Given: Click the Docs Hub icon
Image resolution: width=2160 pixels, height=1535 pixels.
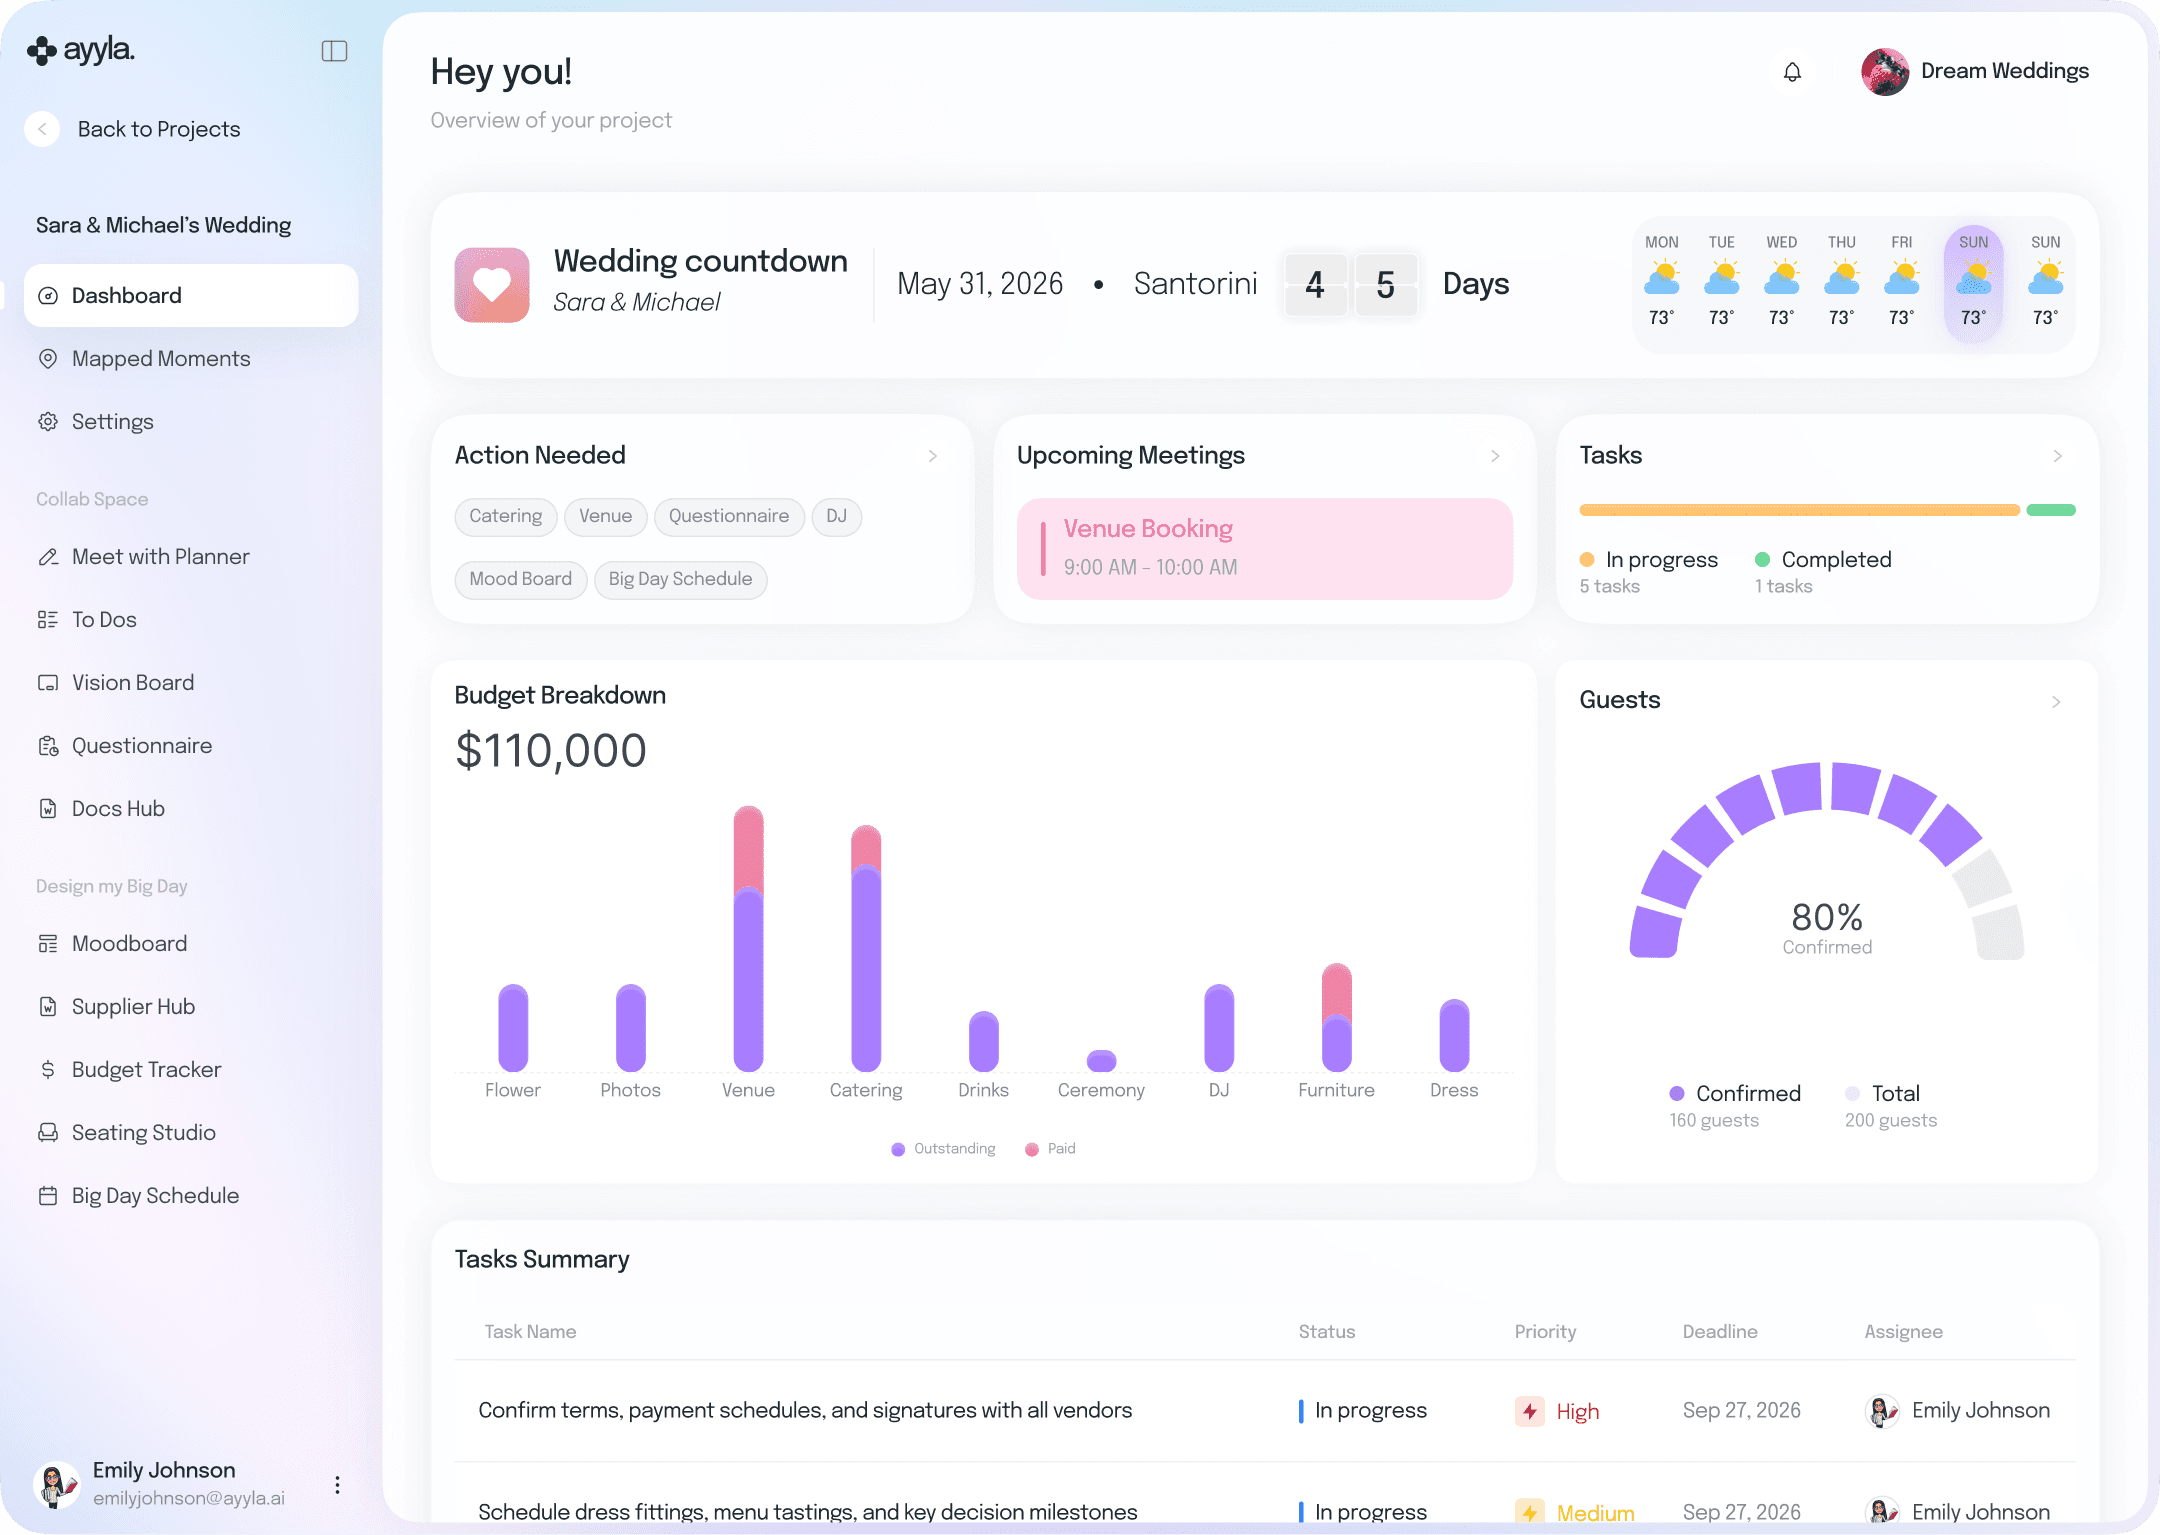Looking at the screenshot, I should click(x=48, y=808).
